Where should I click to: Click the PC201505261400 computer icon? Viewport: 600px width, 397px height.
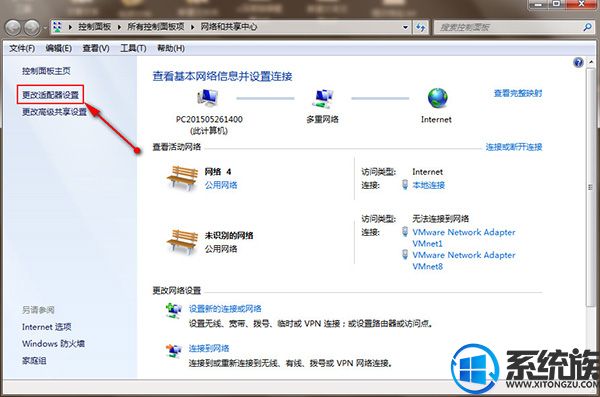click(207, 98)
